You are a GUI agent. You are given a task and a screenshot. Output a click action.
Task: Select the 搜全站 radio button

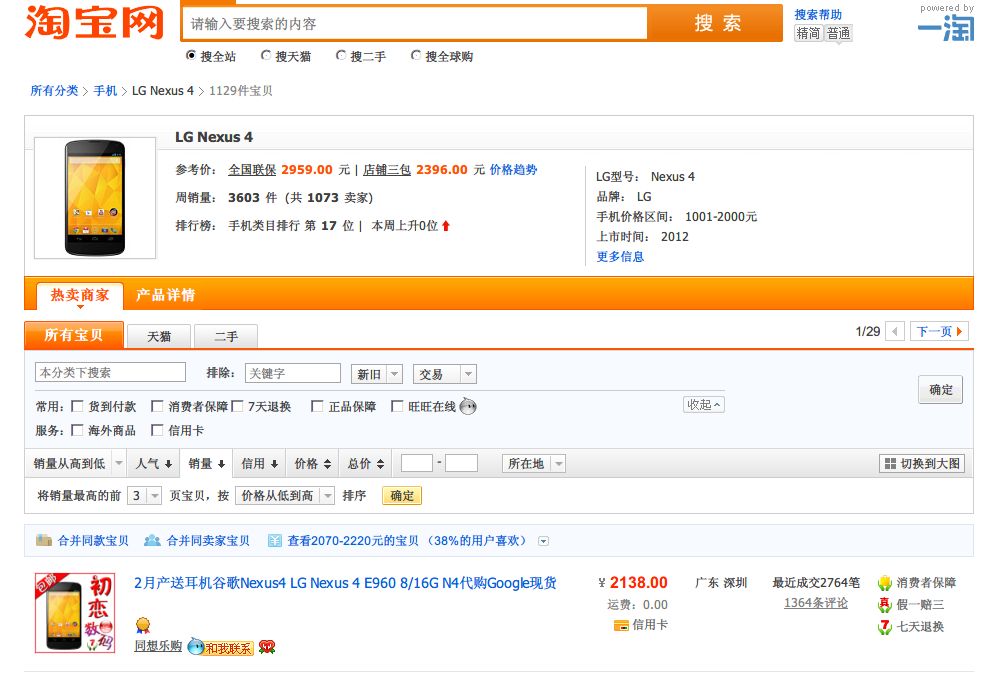(x=191, y=55)
